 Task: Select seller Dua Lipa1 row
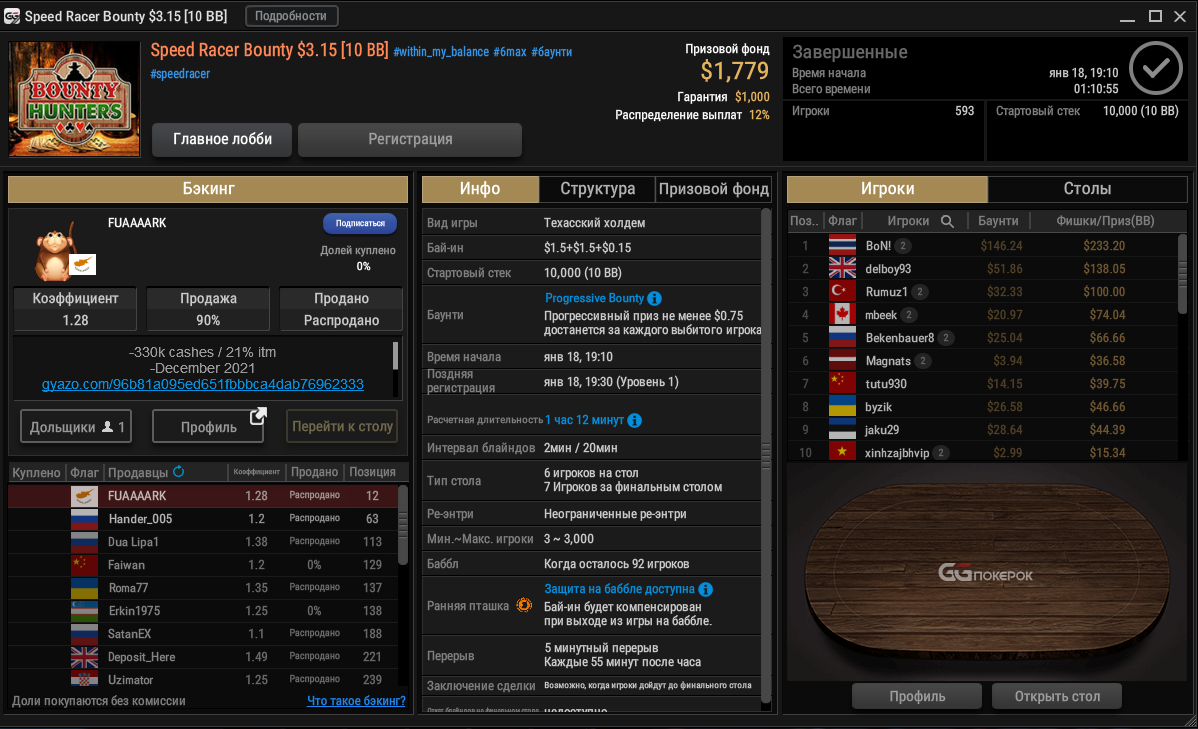point(203,542)
